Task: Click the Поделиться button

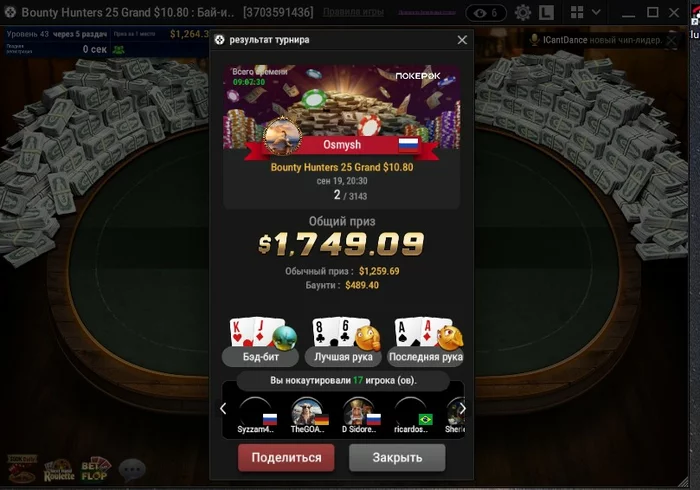Action: click(x=286, y=457)
